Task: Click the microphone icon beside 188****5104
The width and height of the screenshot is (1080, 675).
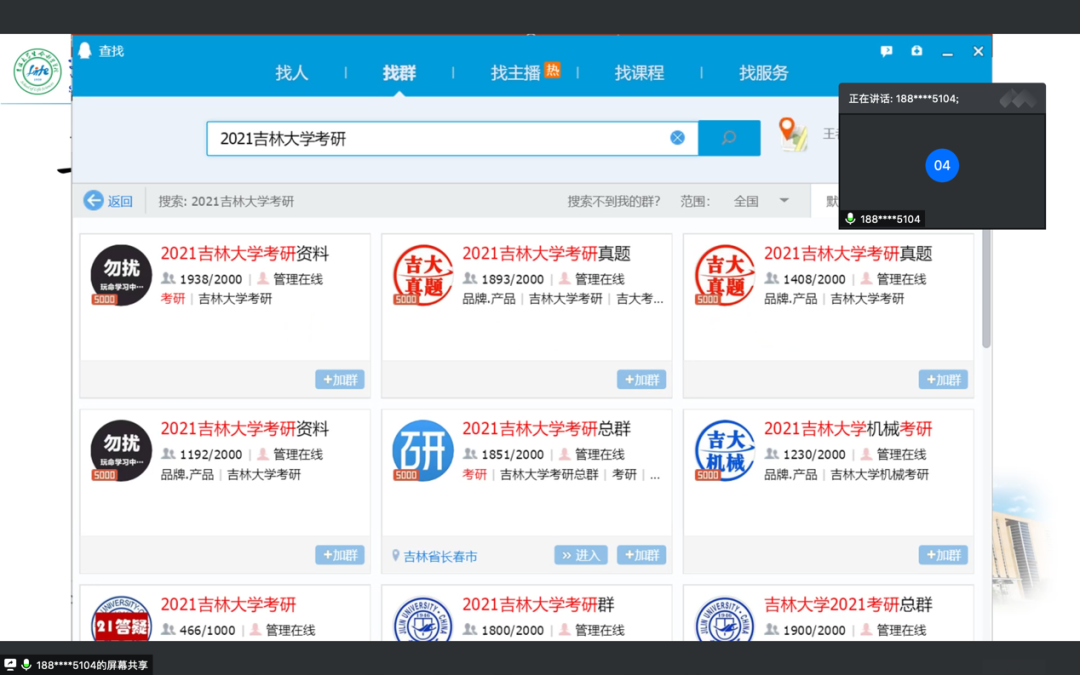Action: pos(850,219)
